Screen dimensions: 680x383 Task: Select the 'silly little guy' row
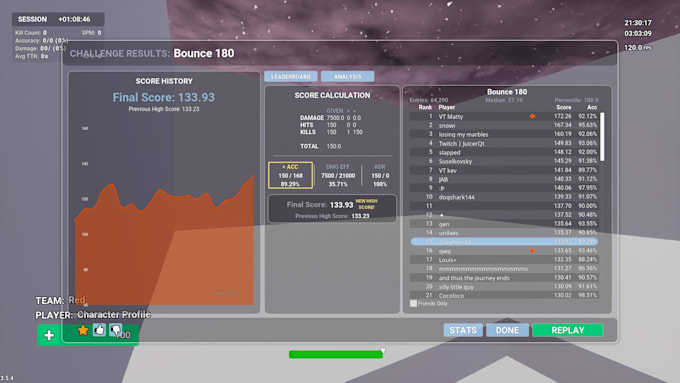point(504,287)
